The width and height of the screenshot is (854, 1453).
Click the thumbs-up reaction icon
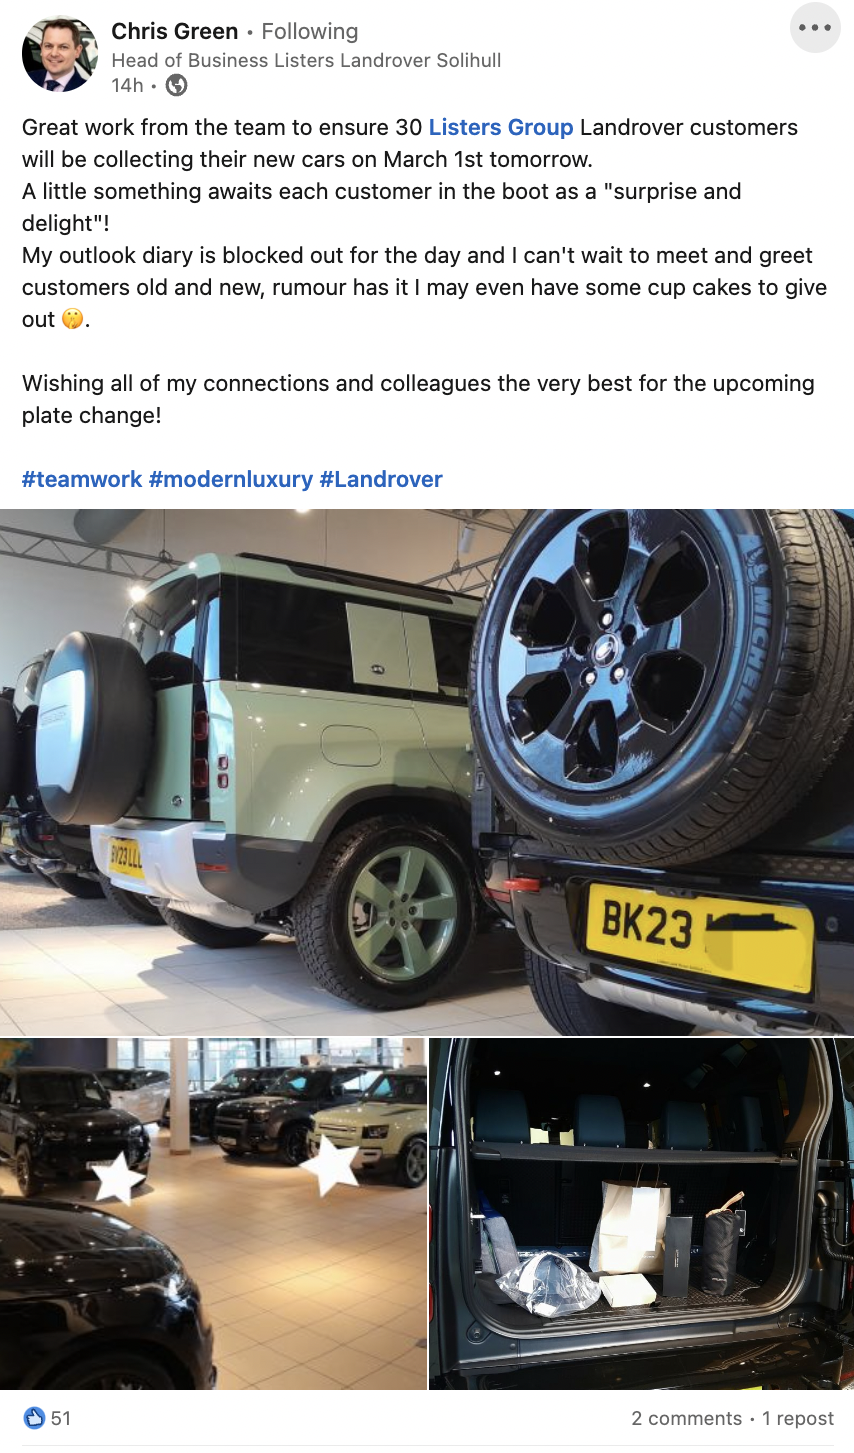coord(34,1418)
